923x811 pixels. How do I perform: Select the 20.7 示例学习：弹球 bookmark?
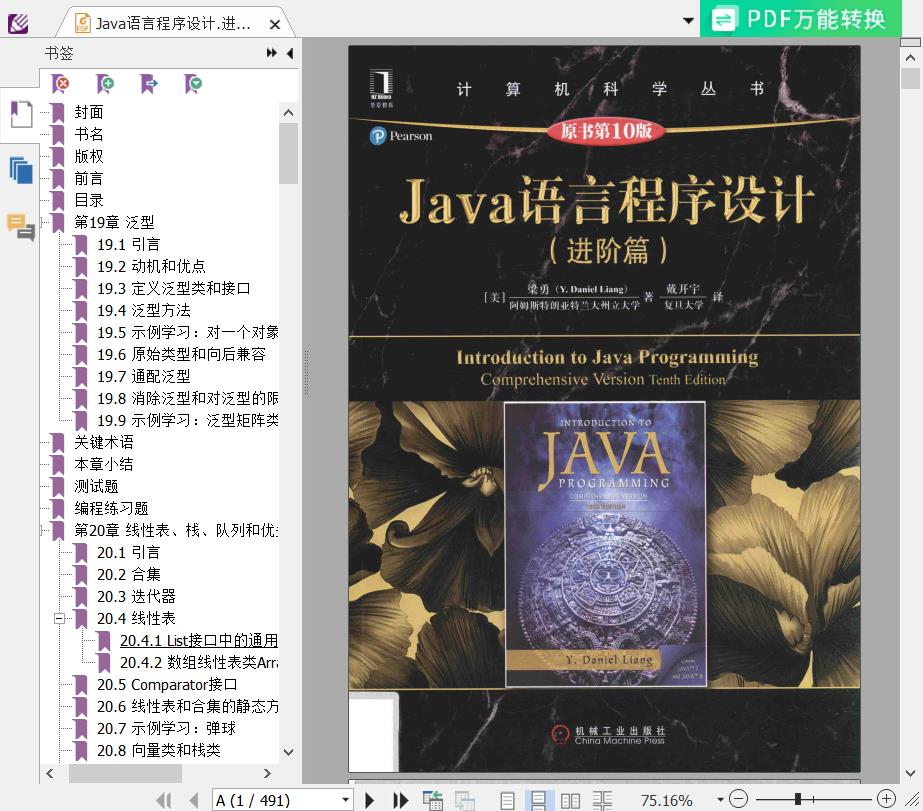coord(166,729)
